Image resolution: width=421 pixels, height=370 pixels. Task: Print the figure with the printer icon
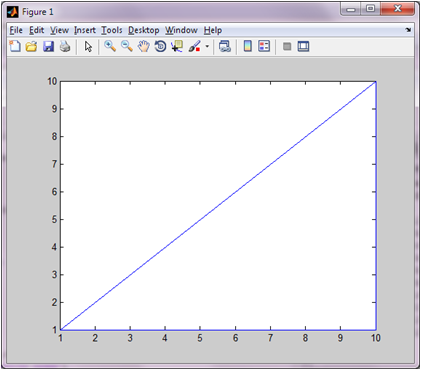pyautogui.click(x=65, y=46)
